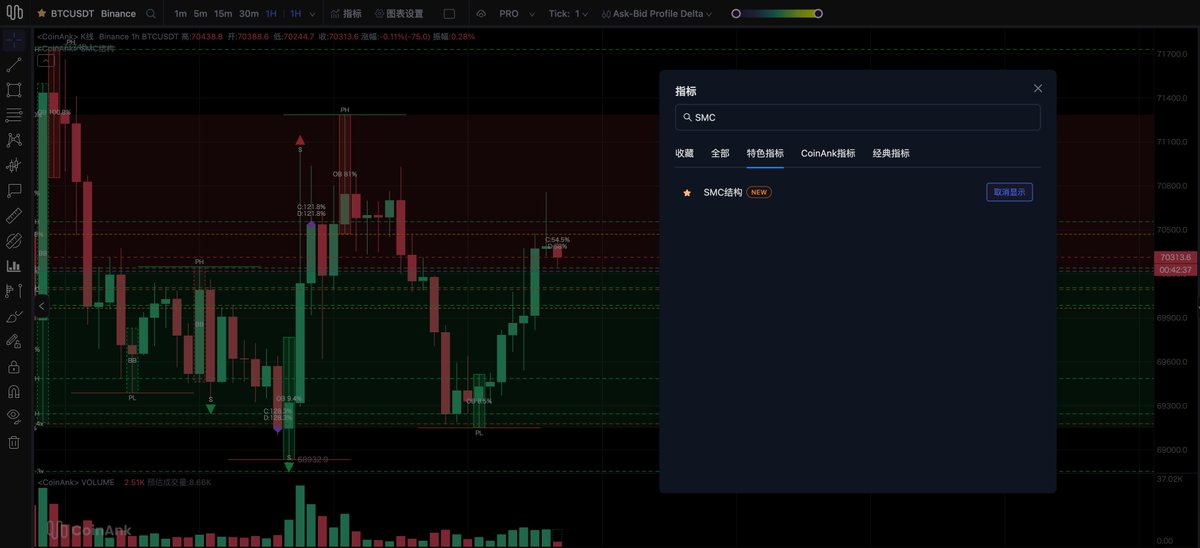This screenshot has height=548, width=1200.
Task: Collapse the indicator legend chevron box
Action: (x=45, y=60)
